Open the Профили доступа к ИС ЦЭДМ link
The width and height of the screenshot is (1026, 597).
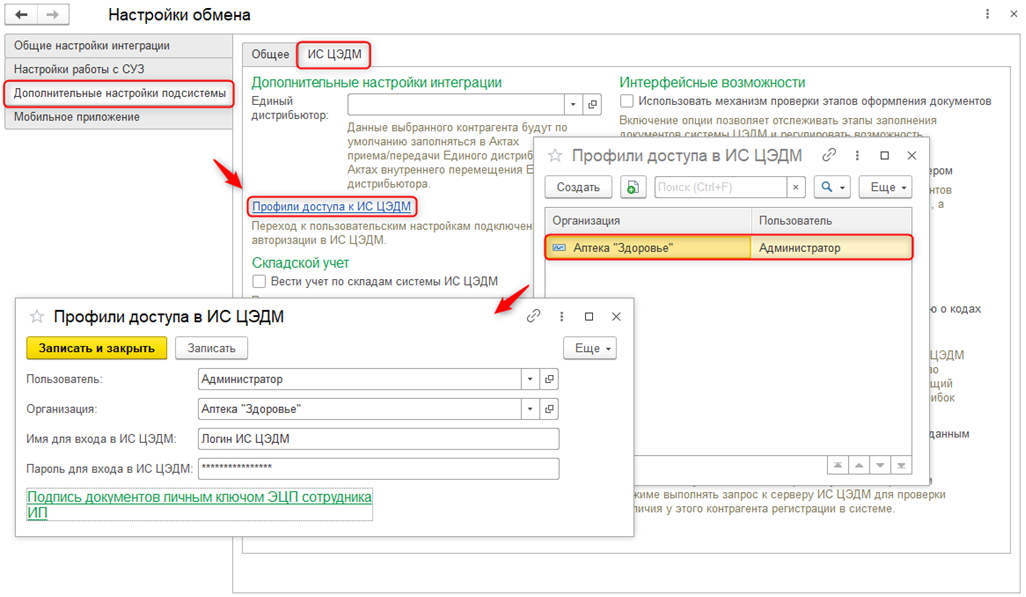point(331,206)
